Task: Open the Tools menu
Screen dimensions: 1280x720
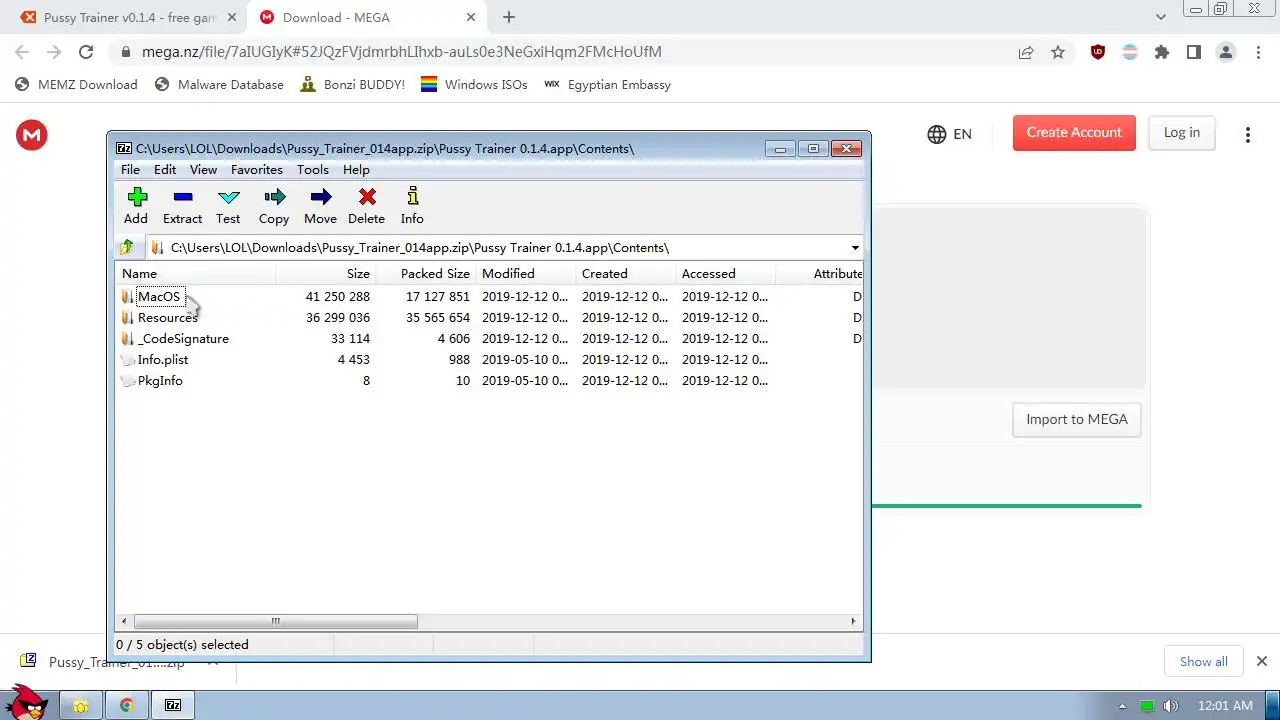Action: 313,170
